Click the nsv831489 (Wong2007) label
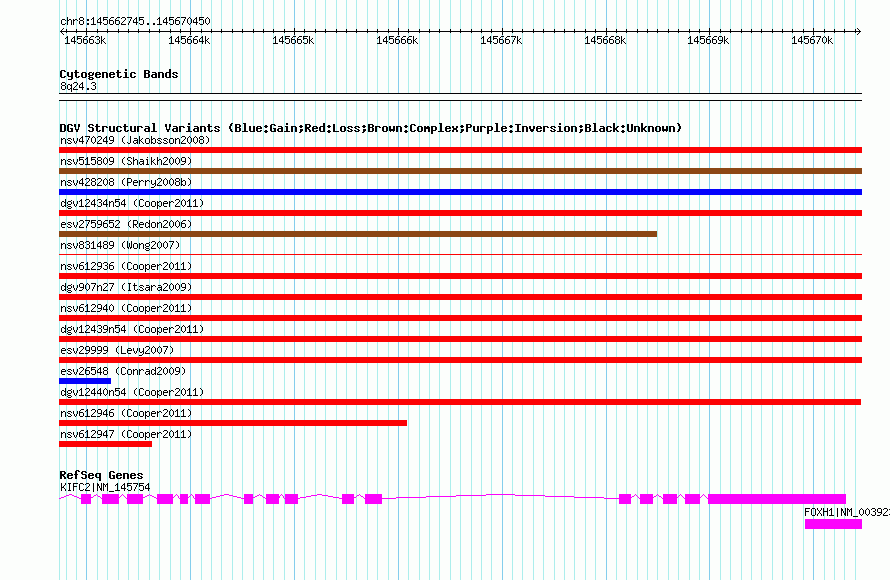This screenshot has height=580, width=890. pyautogui.click(x=120, y=245)
